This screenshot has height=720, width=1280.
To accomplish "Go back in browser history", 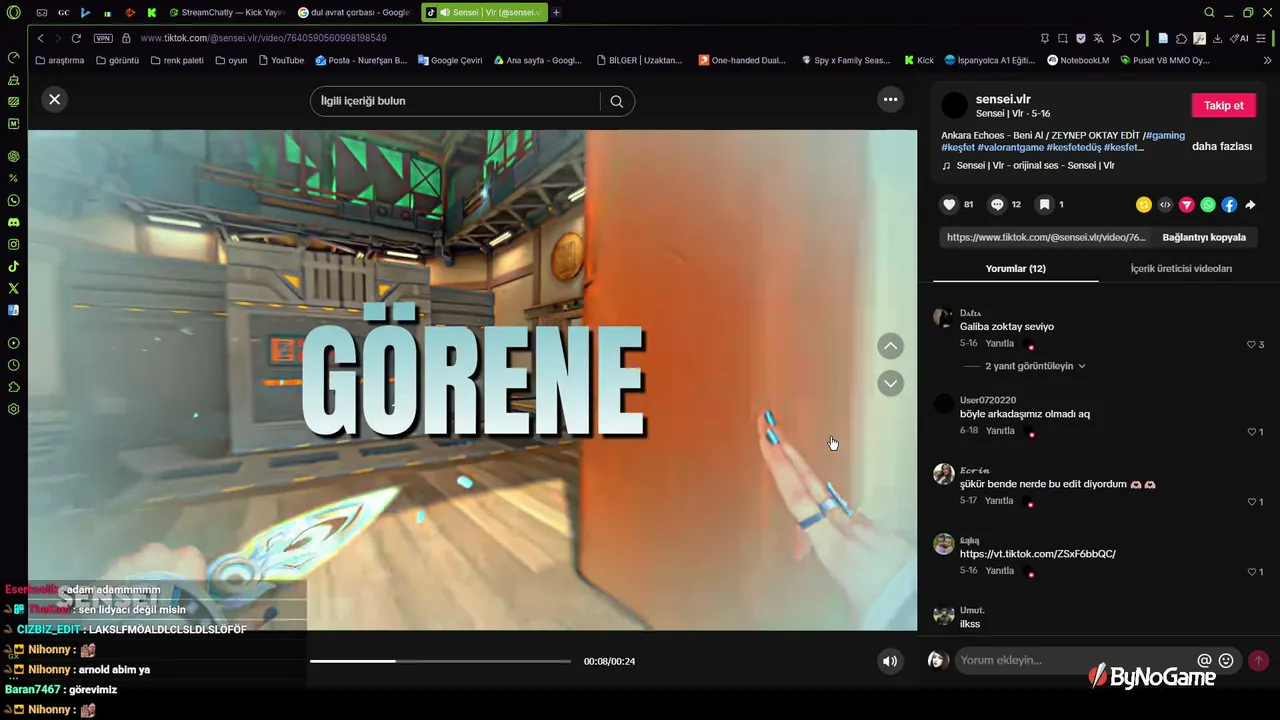I will 40,38.
